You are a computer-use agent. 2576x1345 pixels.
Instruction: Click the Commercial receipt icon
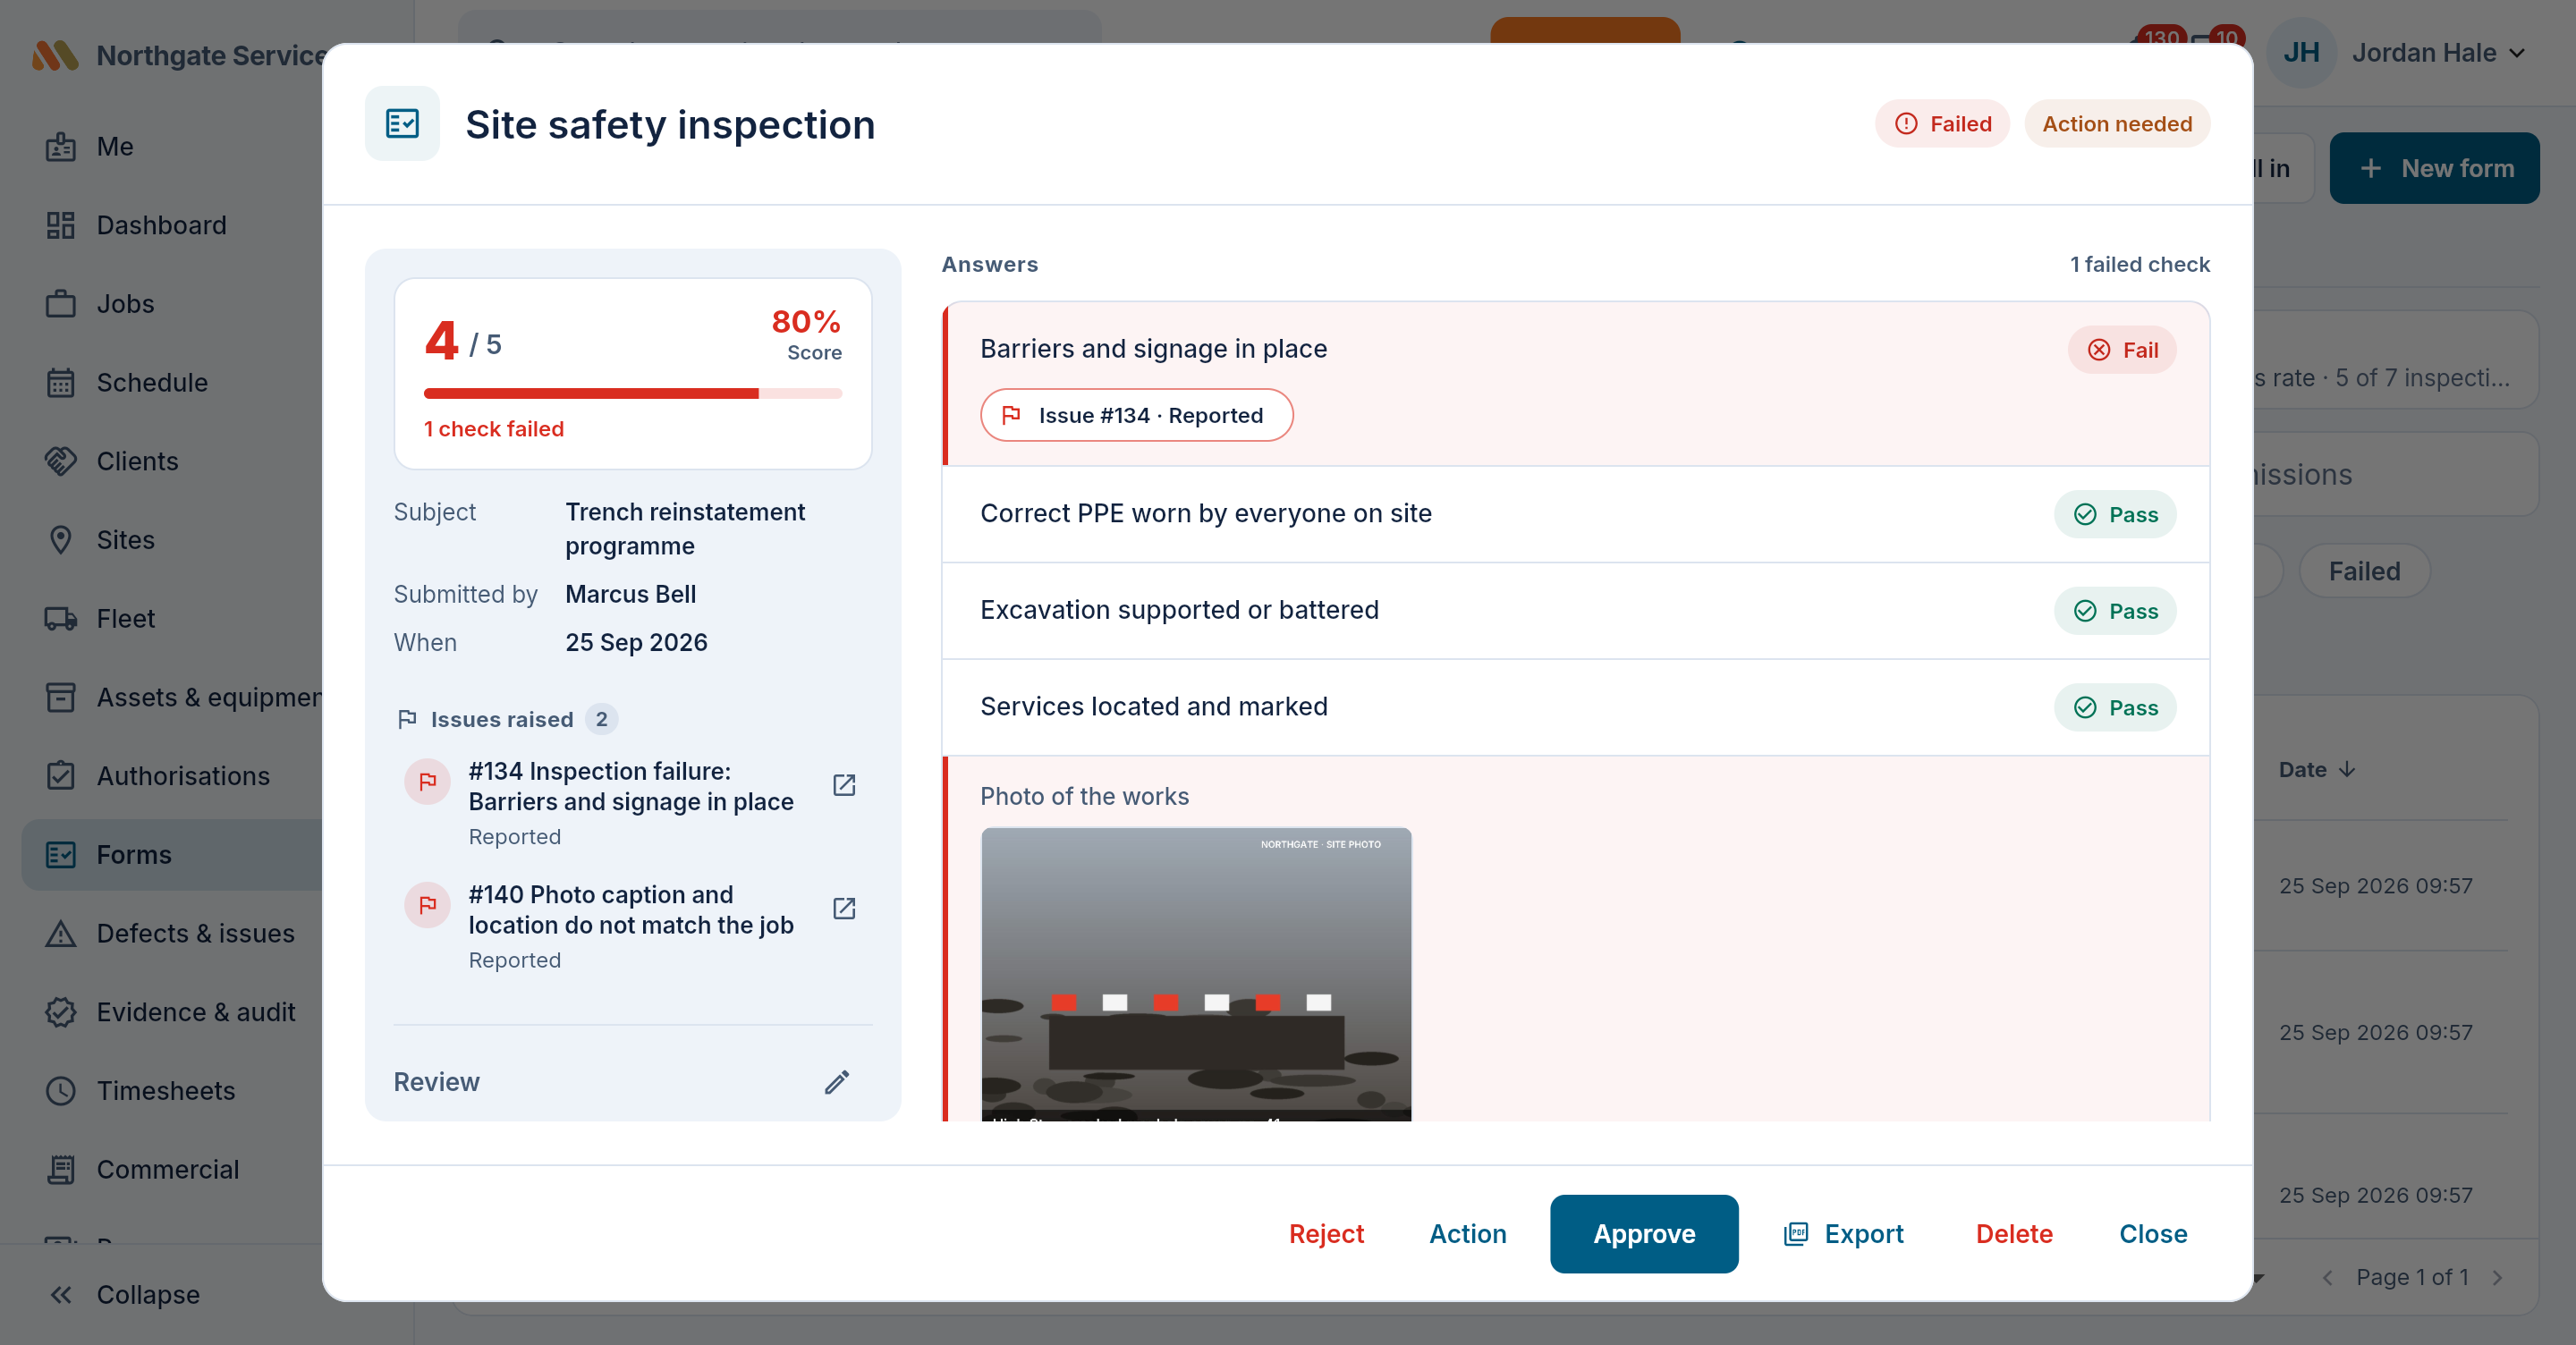(61, 1169)
